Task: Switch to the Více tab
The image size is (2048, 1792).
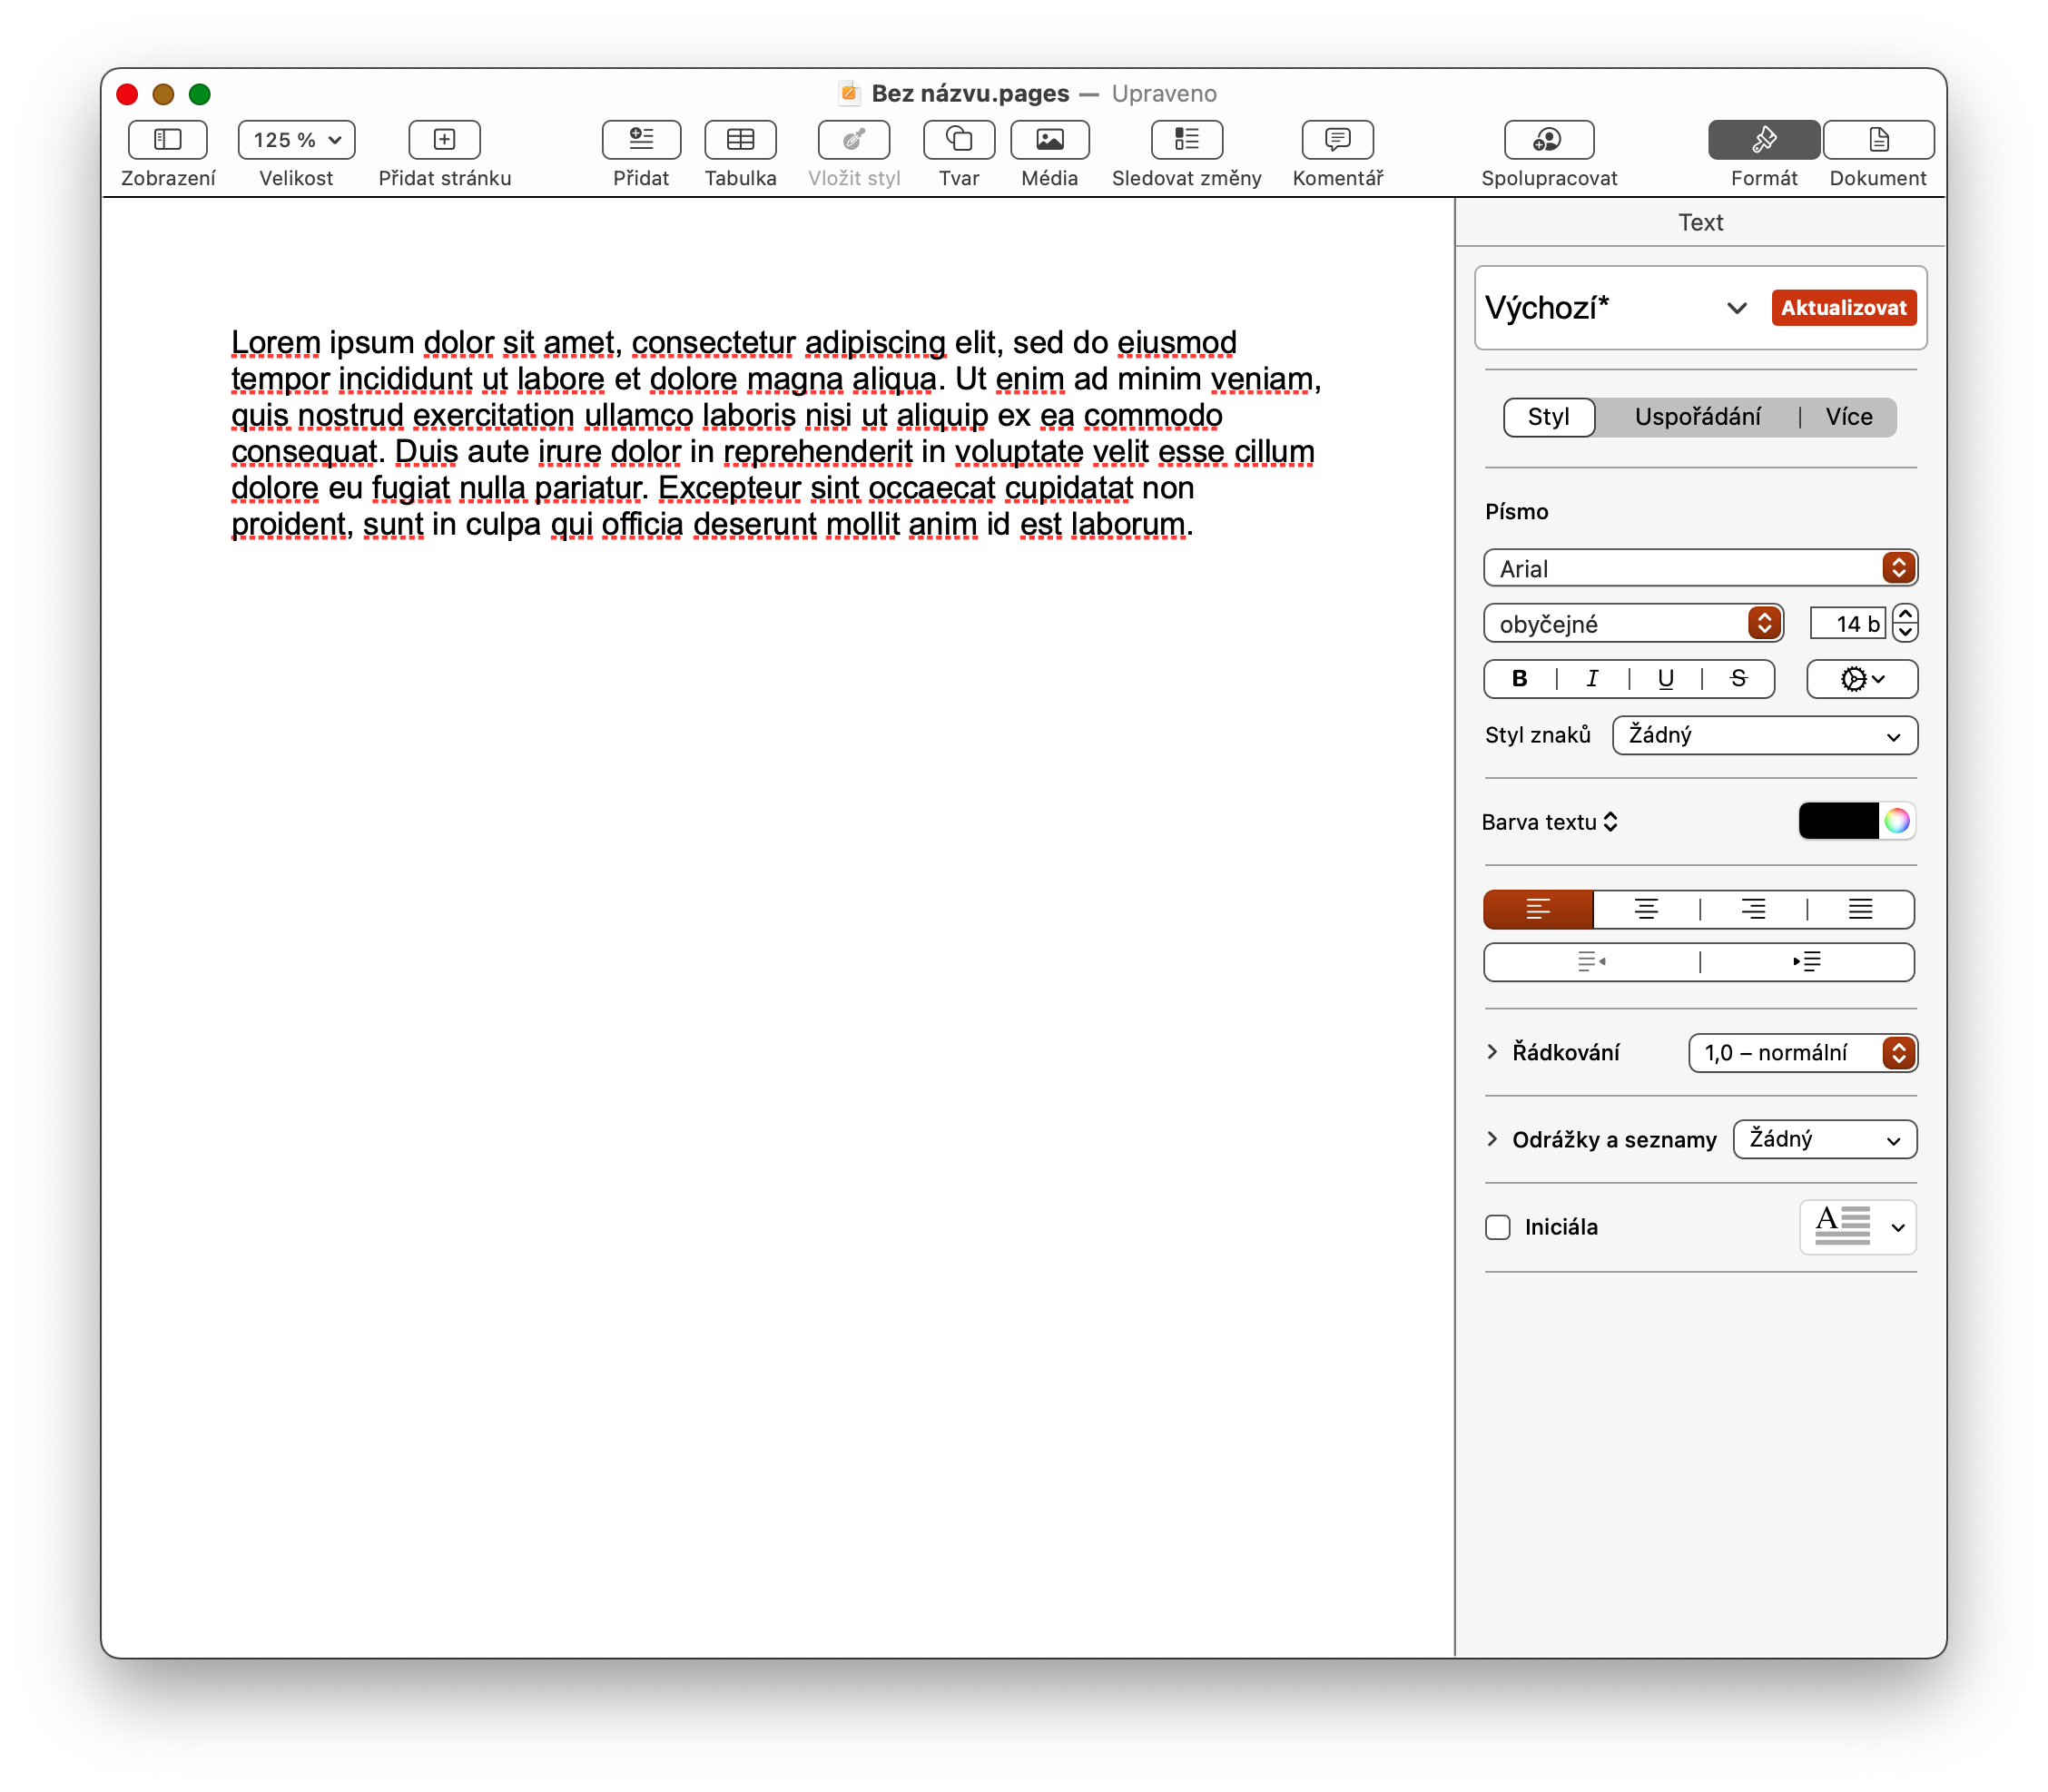Action: click(x=1848, y=417)
